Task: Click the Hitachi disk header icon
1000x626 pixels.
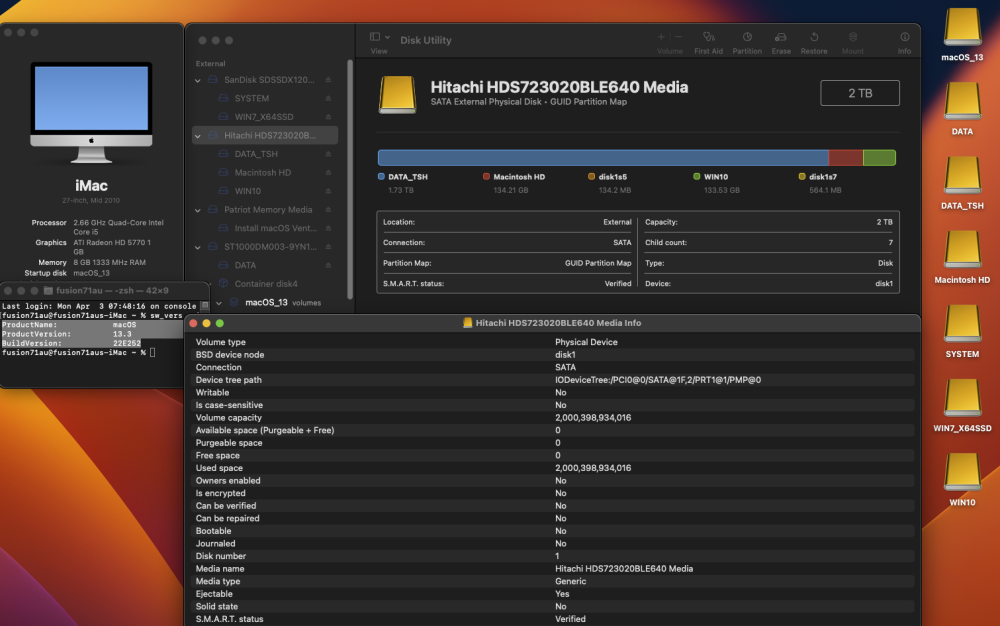Action: pos(397,94)
